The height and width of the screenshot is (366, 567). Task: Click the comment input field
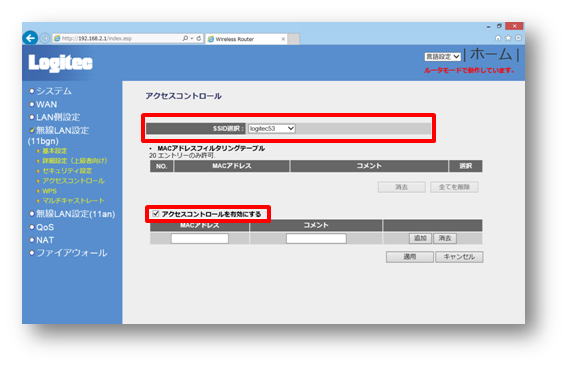316,238
